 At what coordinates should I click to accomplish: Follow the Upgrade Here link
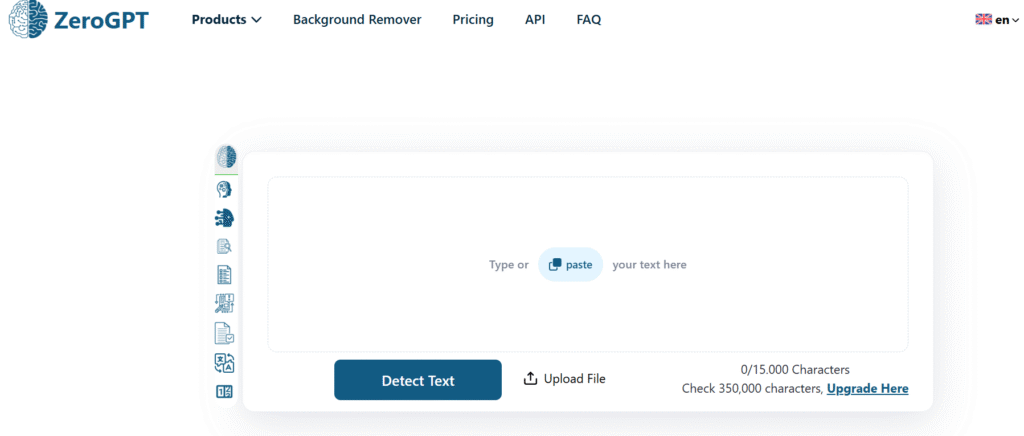pyautogui.click(x=867, y=388)
